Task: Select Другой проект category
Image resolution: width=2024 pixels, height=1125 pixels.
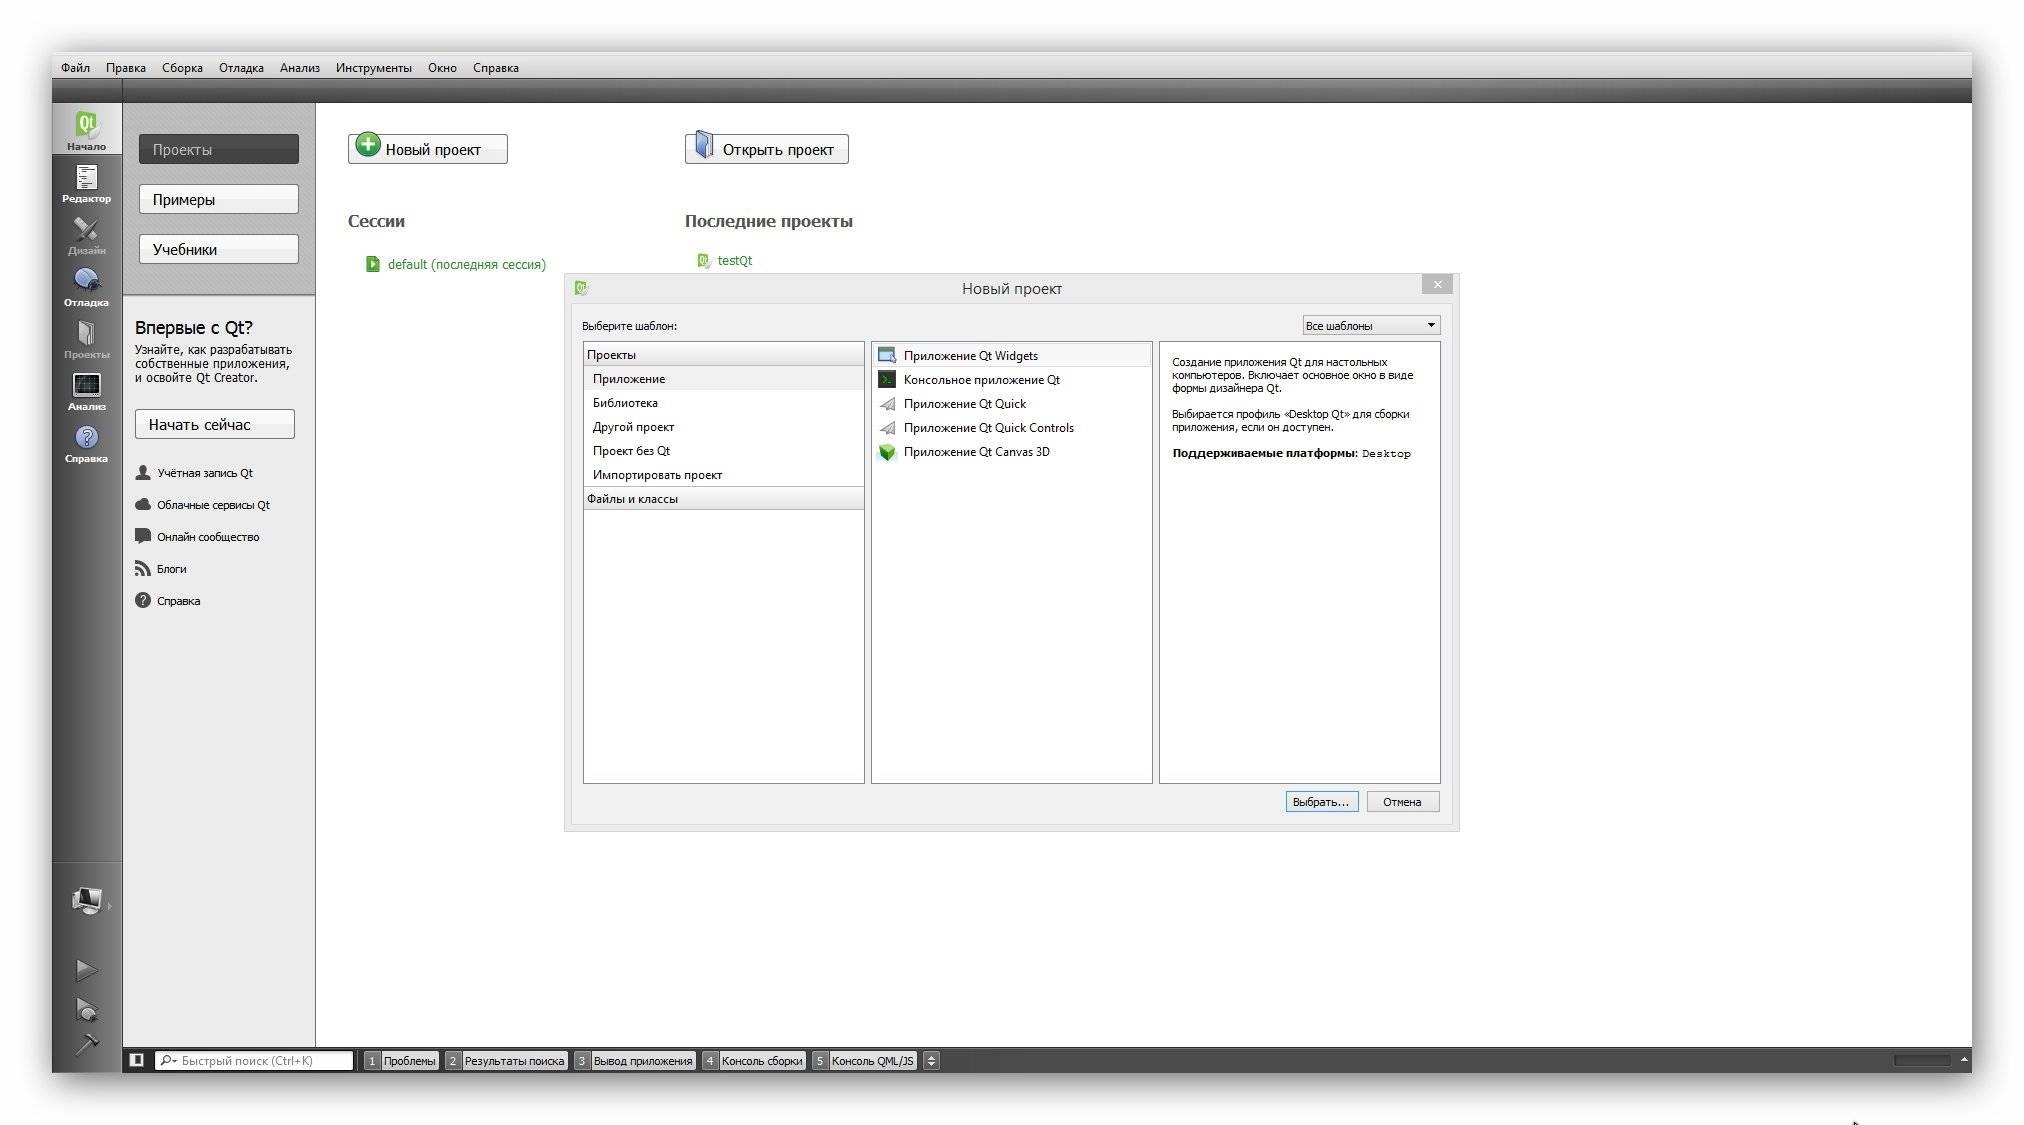Action: [724, 426]
